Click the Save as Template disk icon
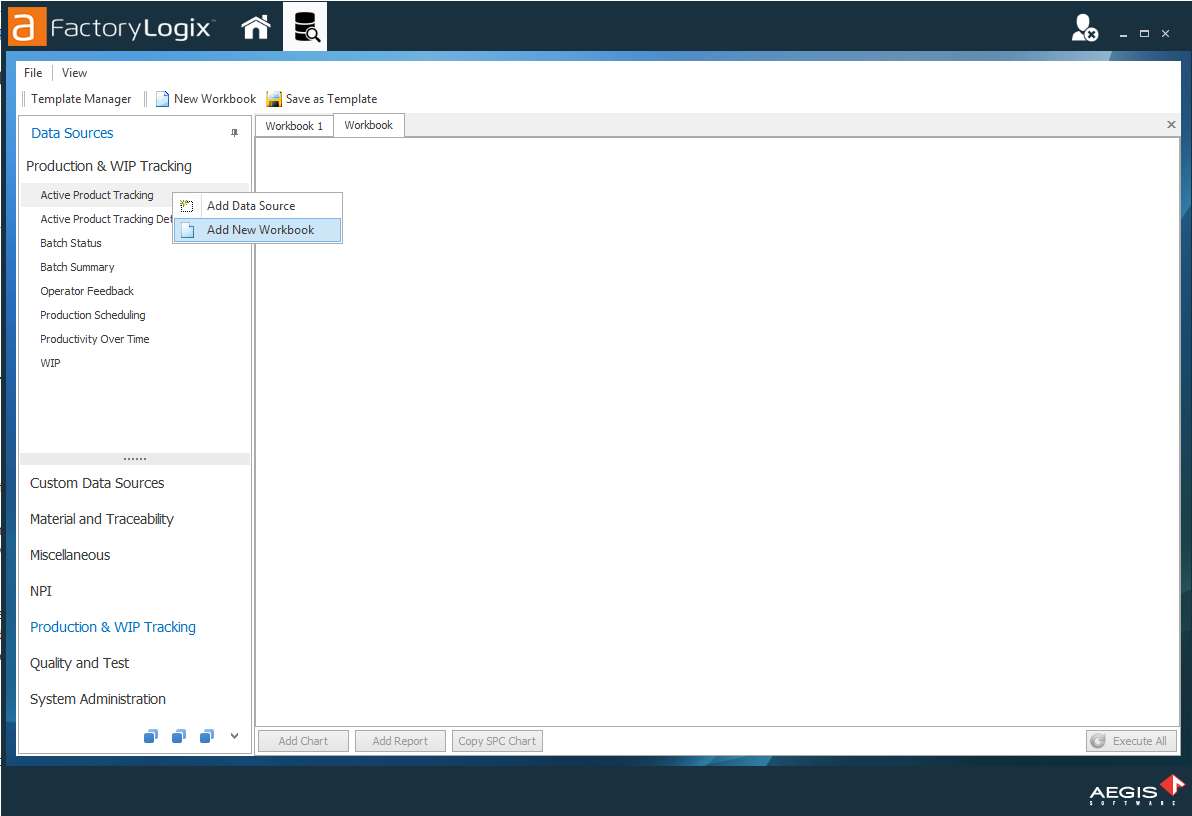This screenshot has height=816, width=1192. (273, 98)
